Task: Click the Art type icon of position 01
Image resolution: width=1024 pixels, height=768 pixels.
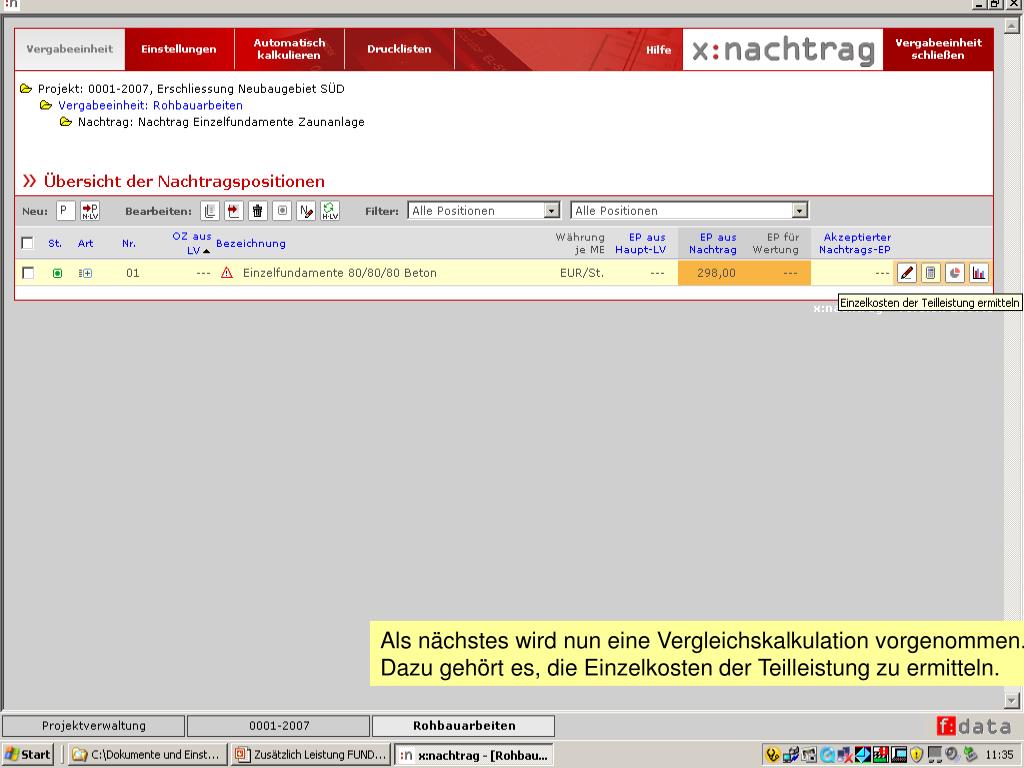Action: coord(85,273)
